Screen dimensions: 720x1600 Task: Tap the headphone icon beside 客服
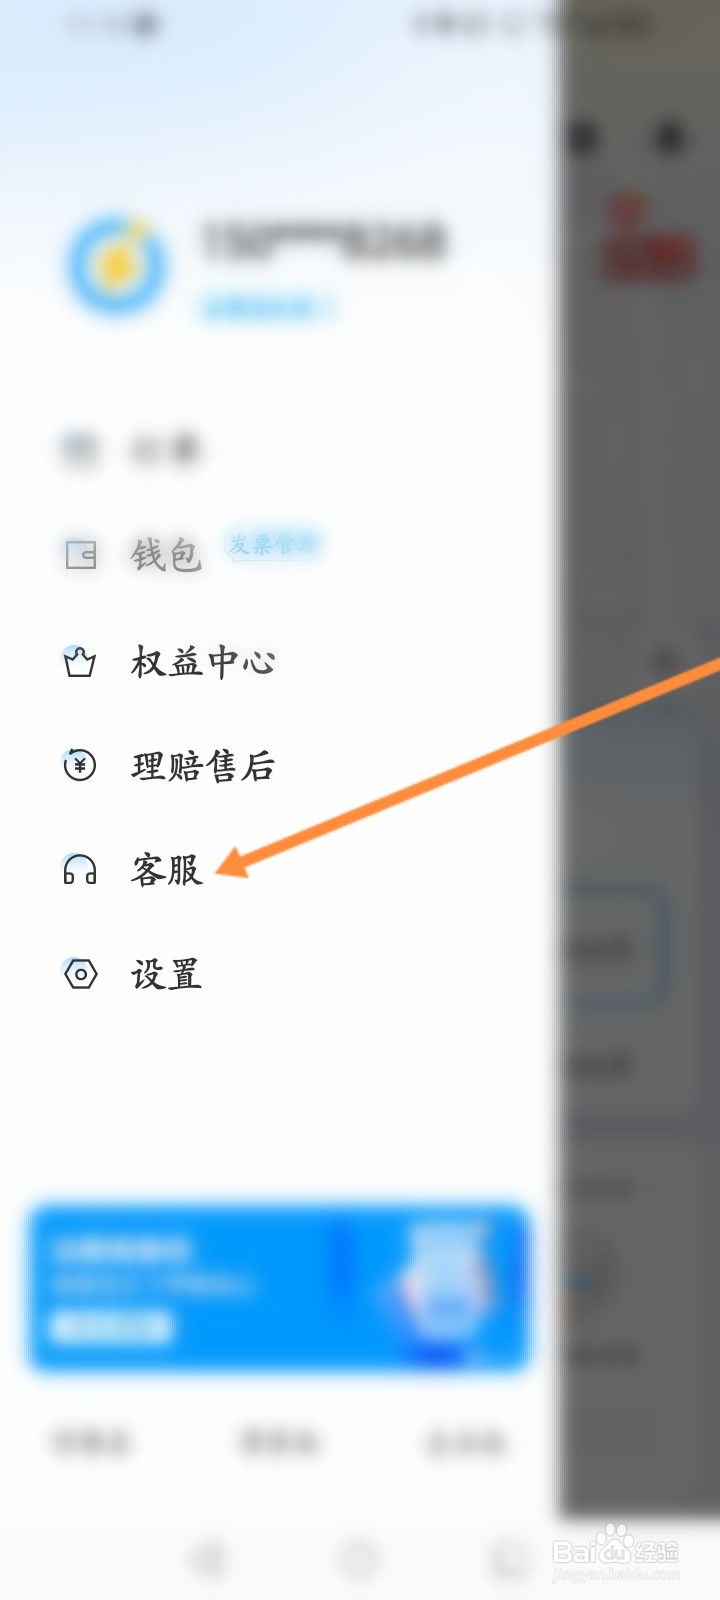pyautogui.click(x=80, y=869)
